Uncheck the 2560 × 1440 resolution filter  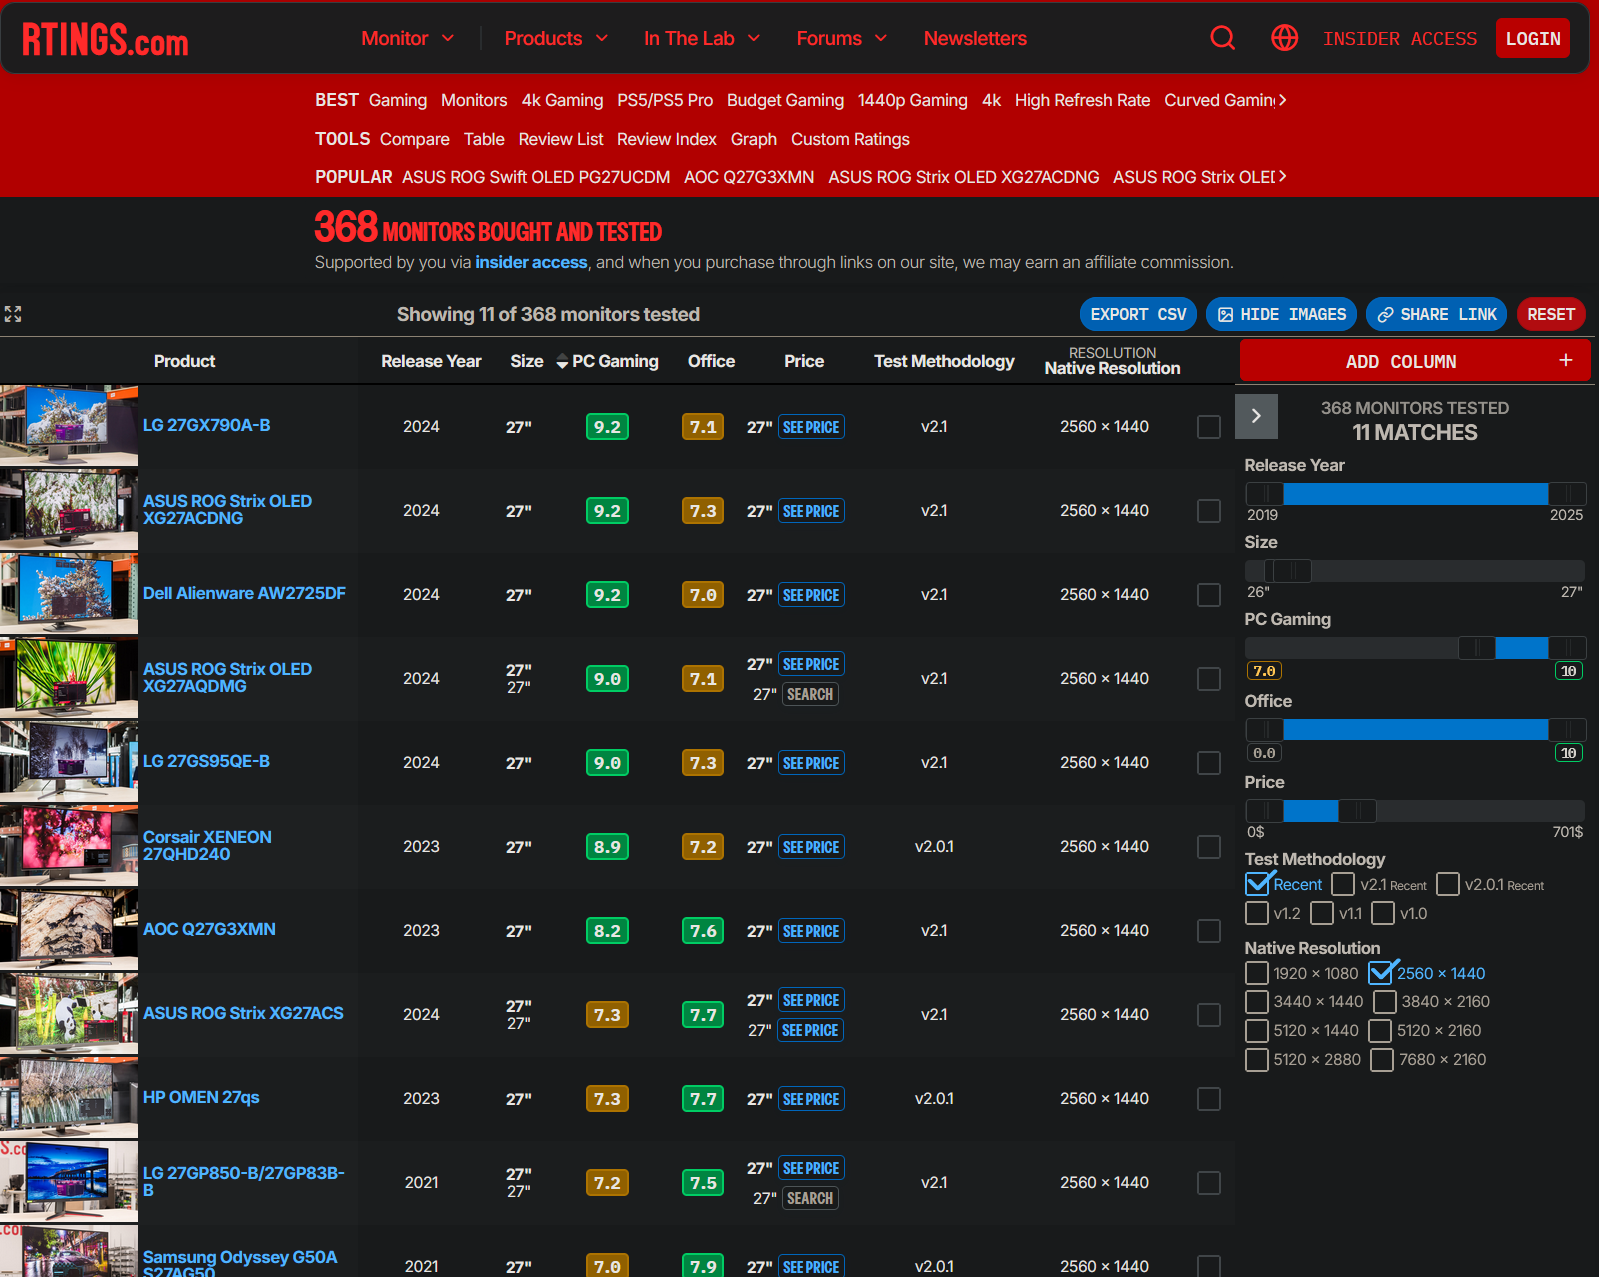click(x=1380, y=973)
